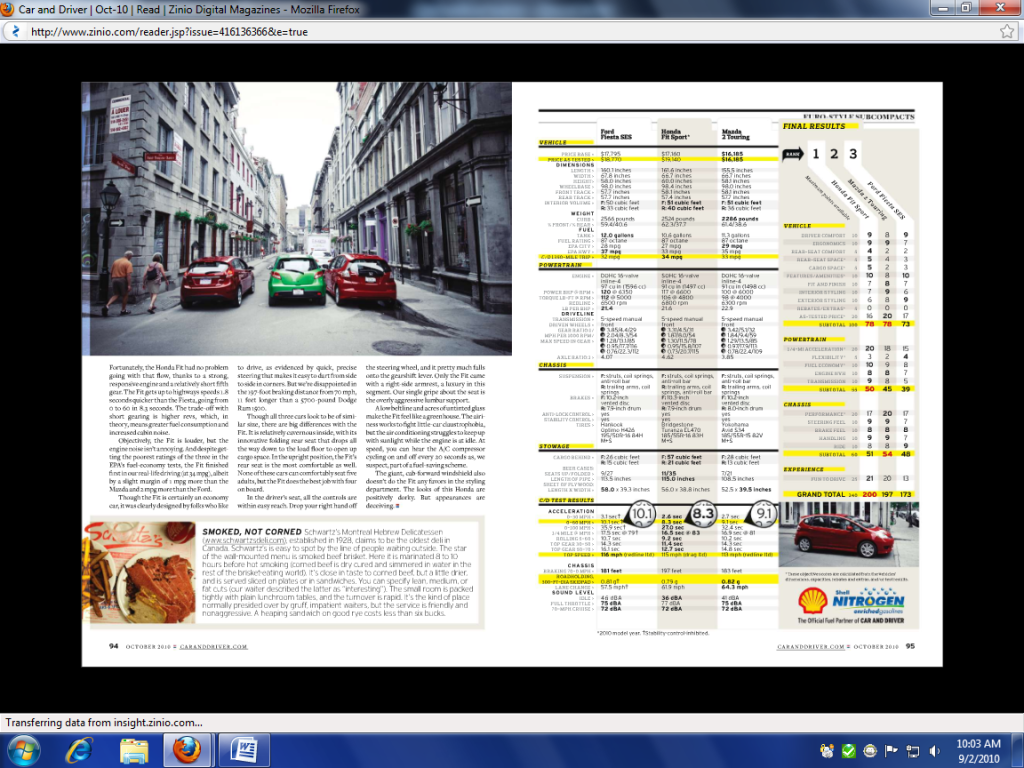Click the "DIMENSIONS" subheading in the specs table

575,165
